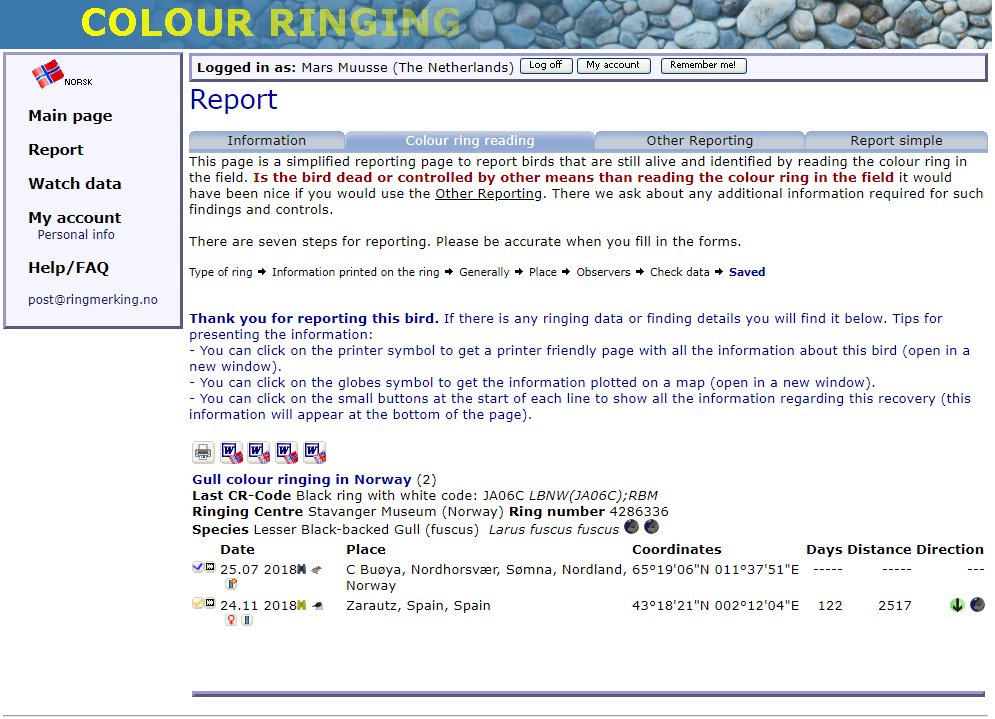Show details button next to 24.11 2018 checkmark

tap(210, 603)
